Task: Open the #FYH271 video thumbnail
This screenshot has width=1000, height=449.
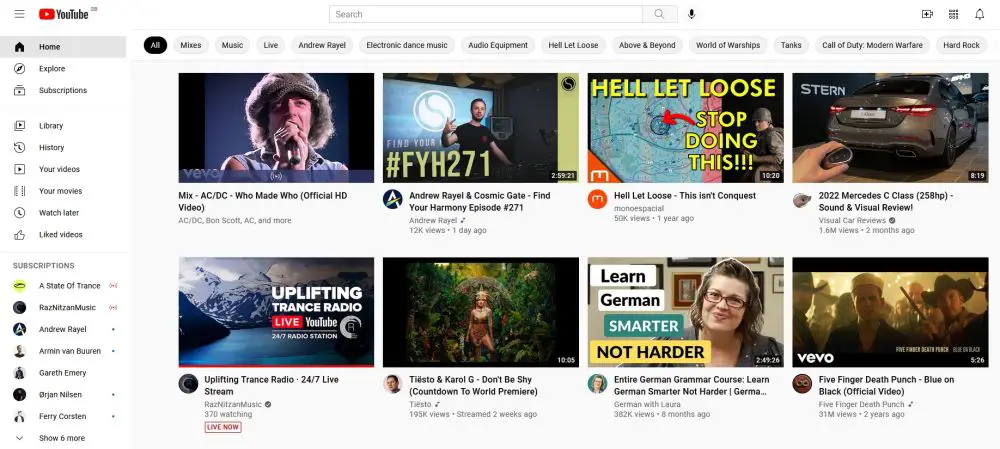Action: click(481, 128)
